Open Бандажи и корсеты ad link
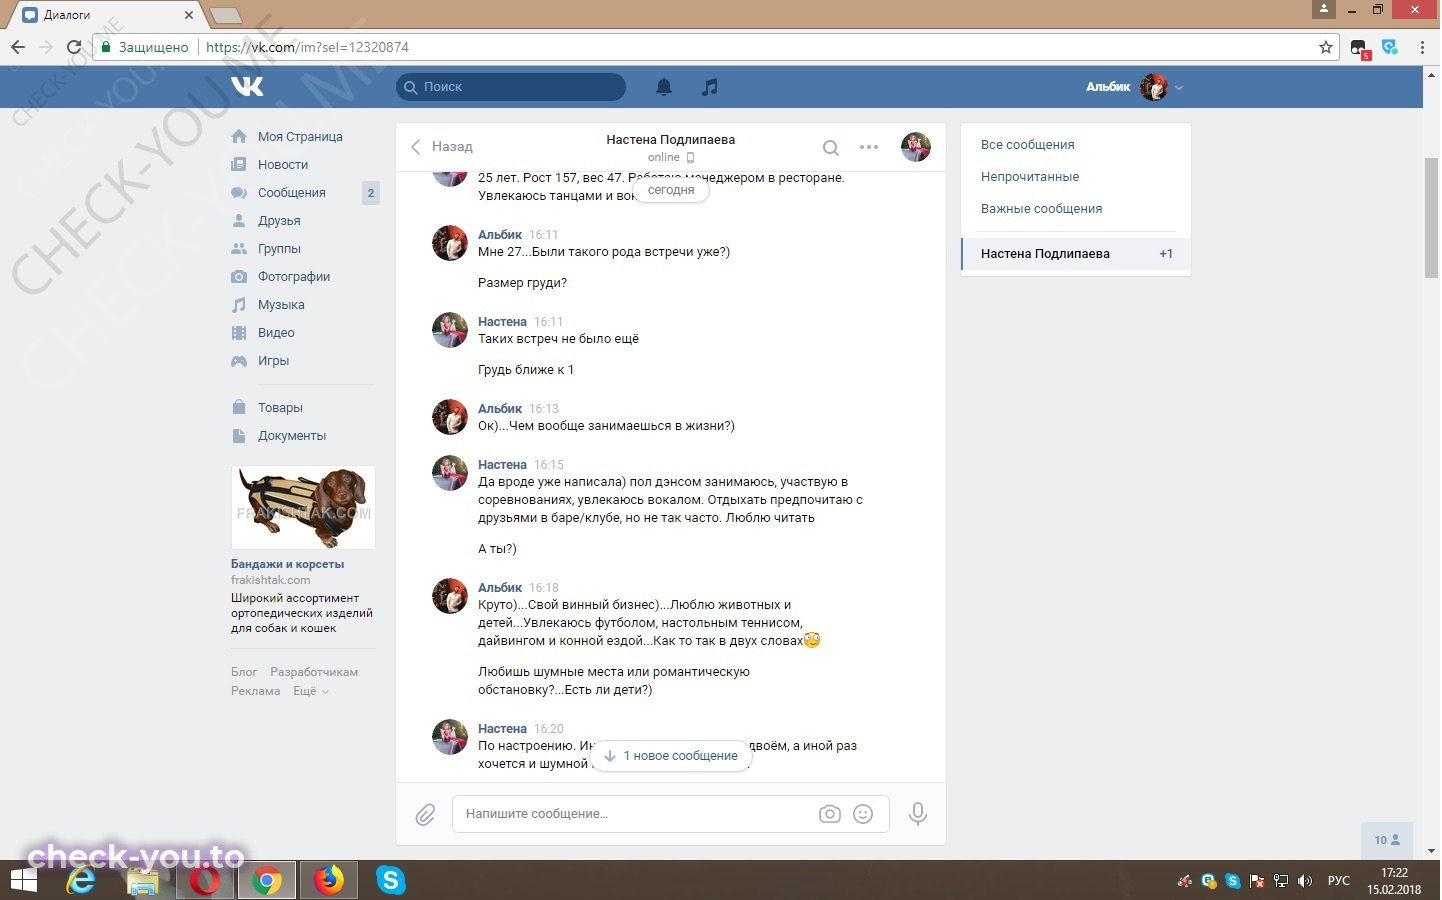This screenshot has width=1442, height=900. click(x=287, y=564)
